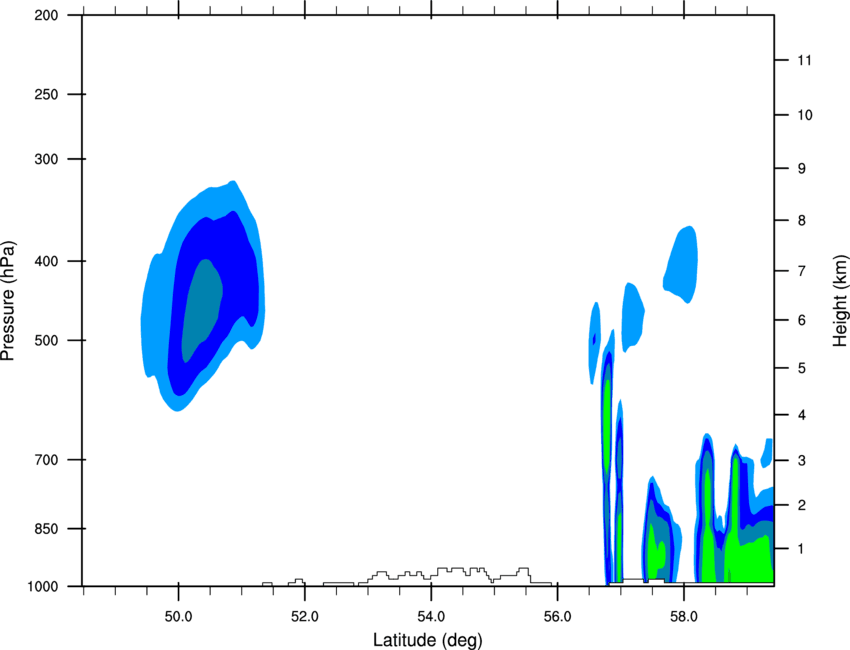Click pressure tick label 200

click(x=46, y=15)
